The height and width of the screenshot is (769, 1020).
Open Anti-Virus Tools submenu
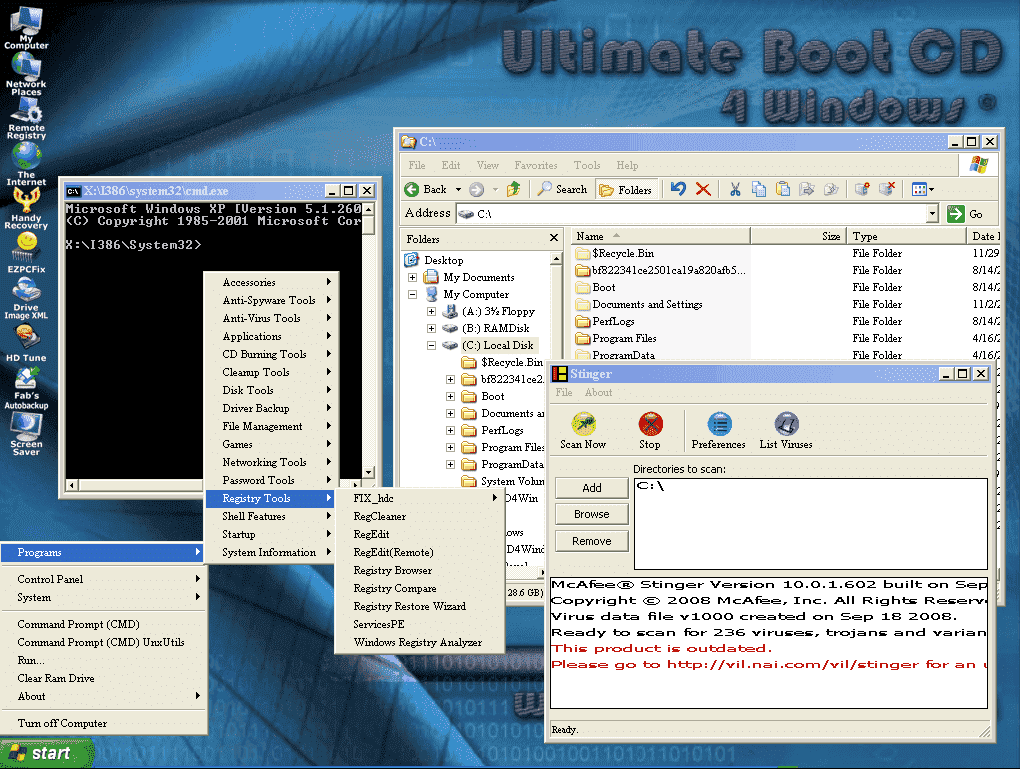pyautogui.click(x=271, y=318)
